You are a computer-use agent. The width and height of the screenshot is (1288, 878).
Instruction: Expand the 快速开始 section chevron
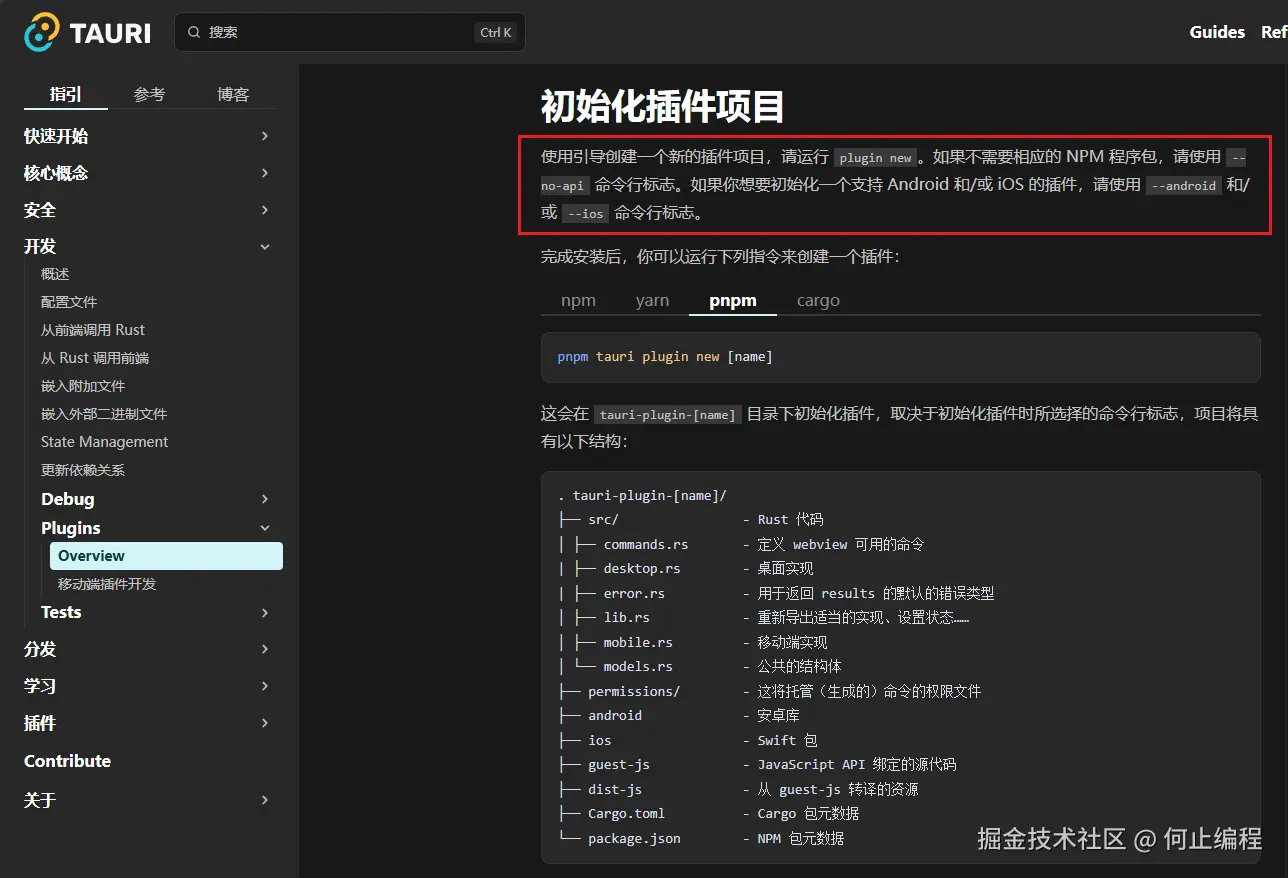coord(265,136)
